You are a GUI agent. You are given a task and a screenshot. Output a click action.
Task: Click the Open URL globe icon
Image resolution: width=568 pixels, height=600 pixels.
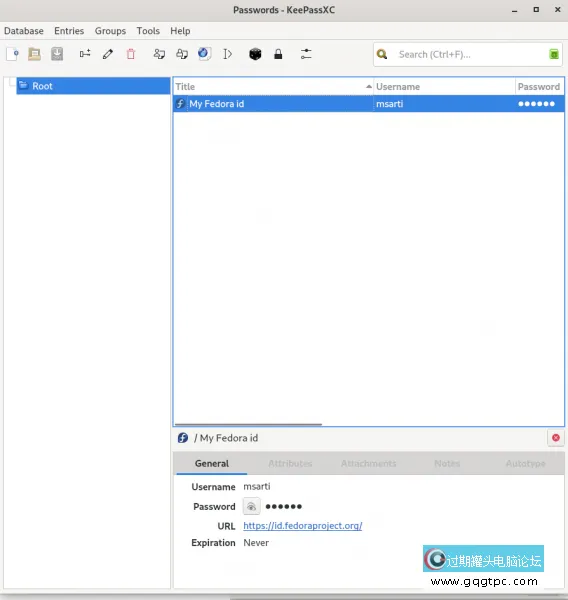pyautogui.click(x=204, y=54)
